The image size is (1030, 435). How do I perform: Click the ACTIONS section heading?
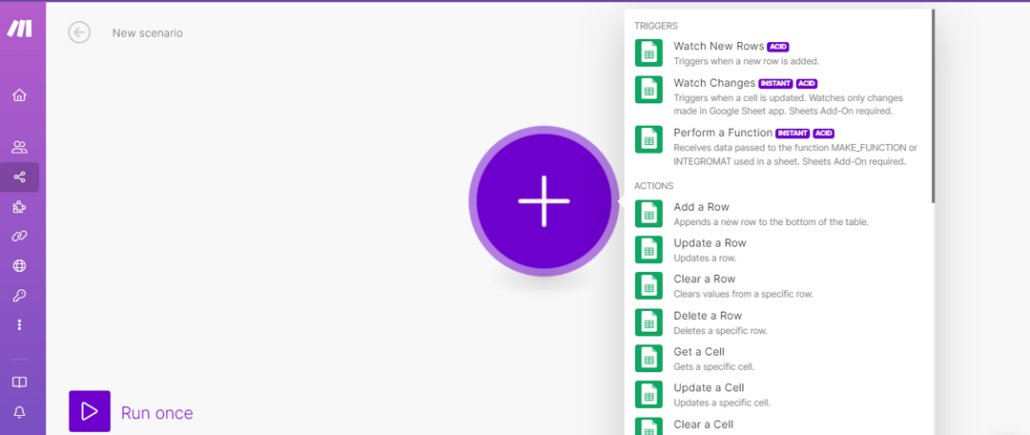coord(654,186)
